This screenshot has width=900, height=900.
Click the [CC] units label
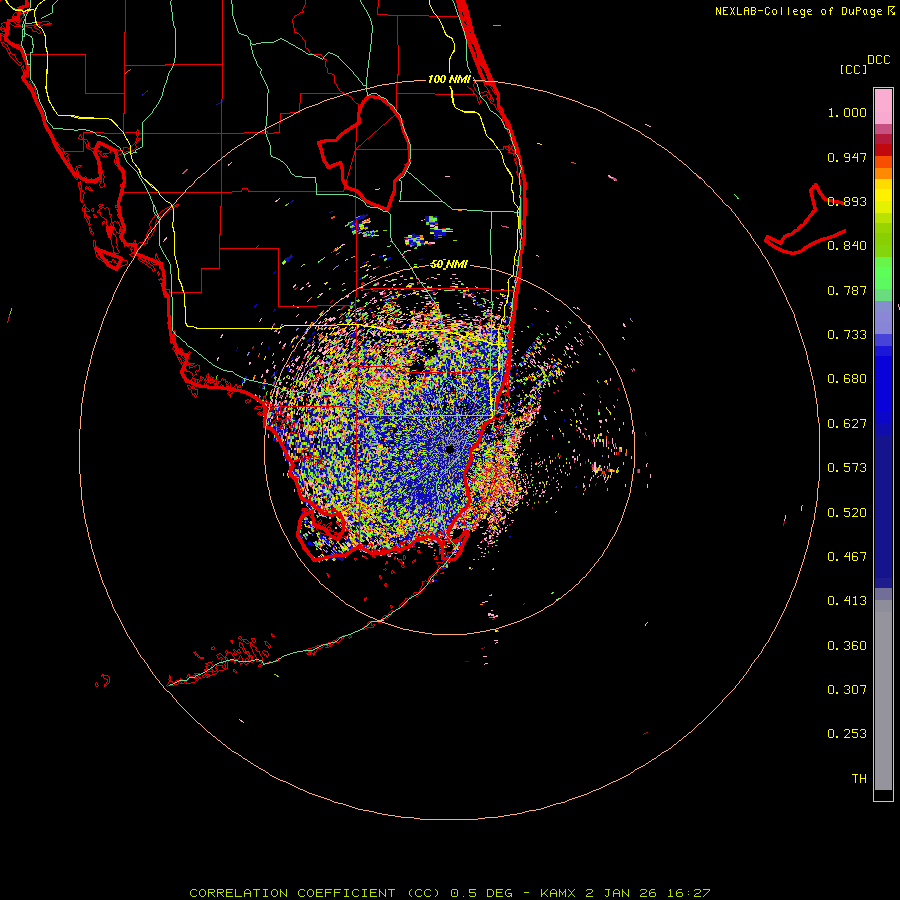coord(853,69)
